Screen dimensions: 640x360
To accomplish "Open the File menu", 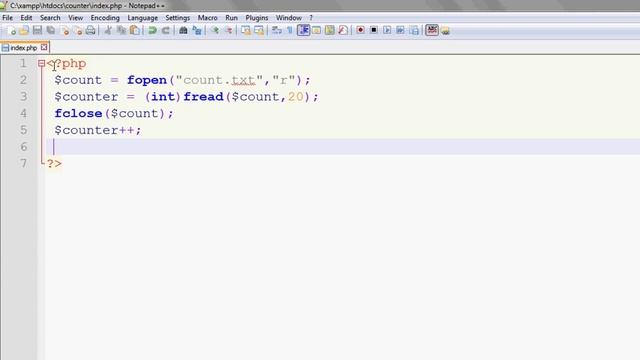I will (x=7, y=18).
